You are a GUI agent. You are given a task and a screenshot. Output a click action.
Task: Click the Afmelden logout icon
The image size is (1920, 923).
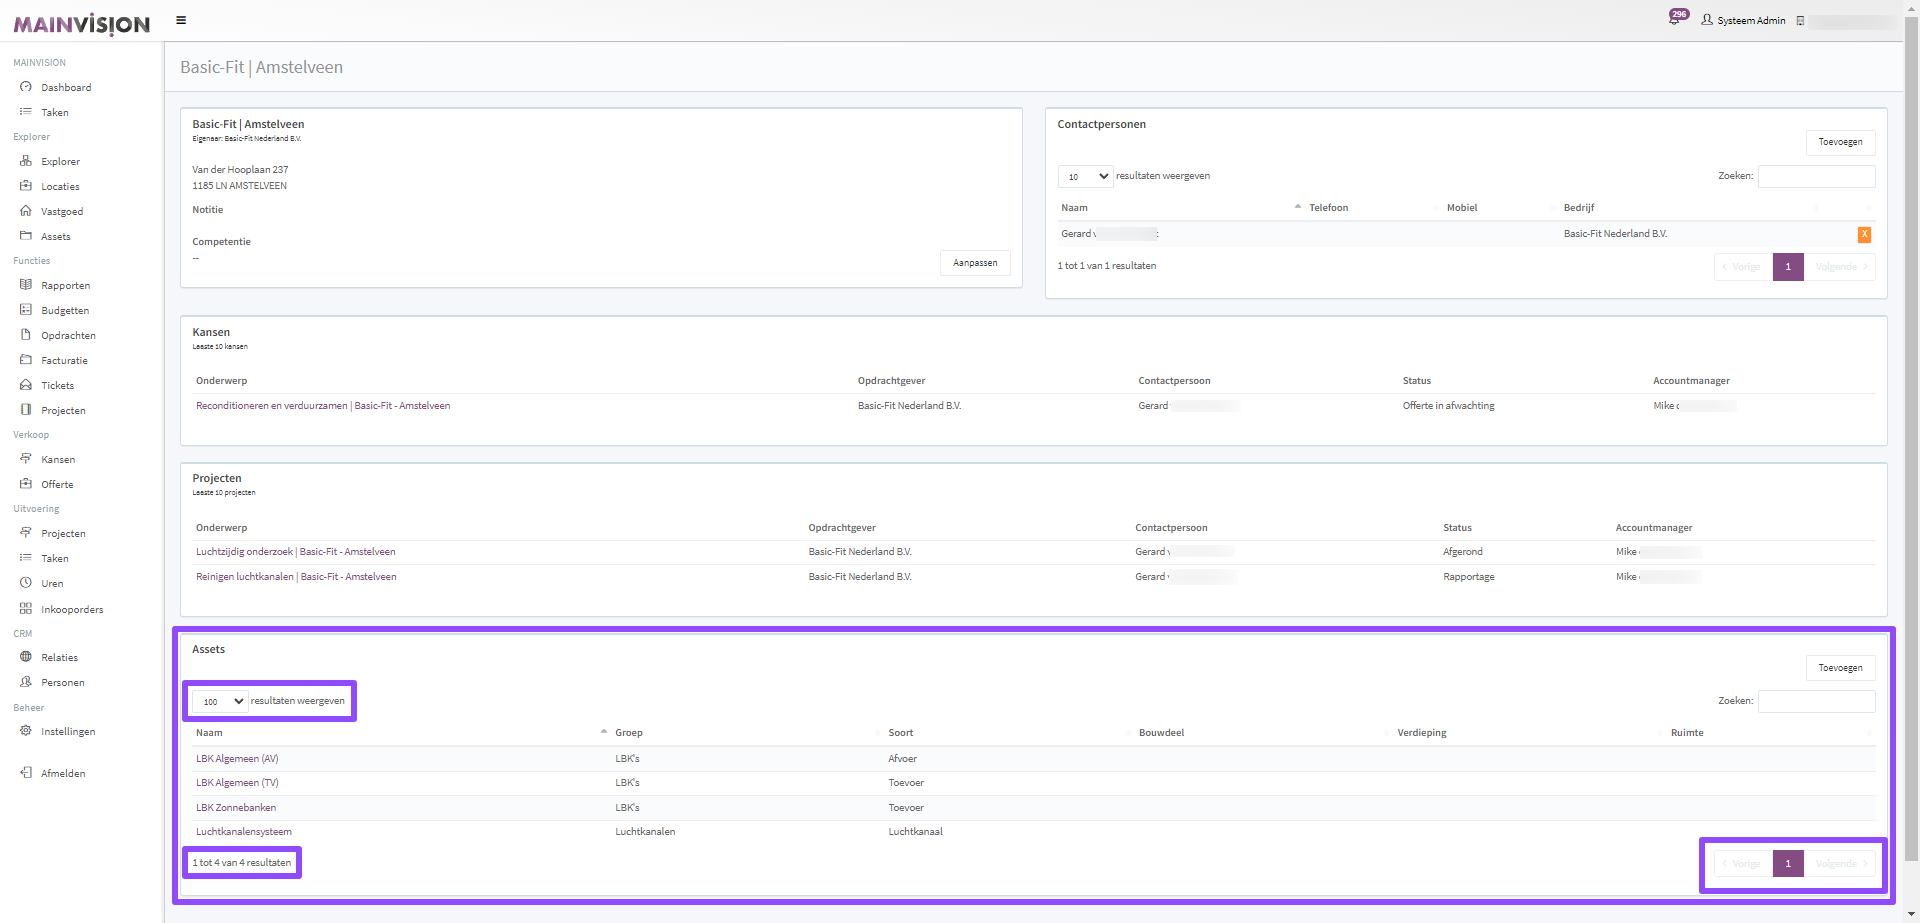26,773
